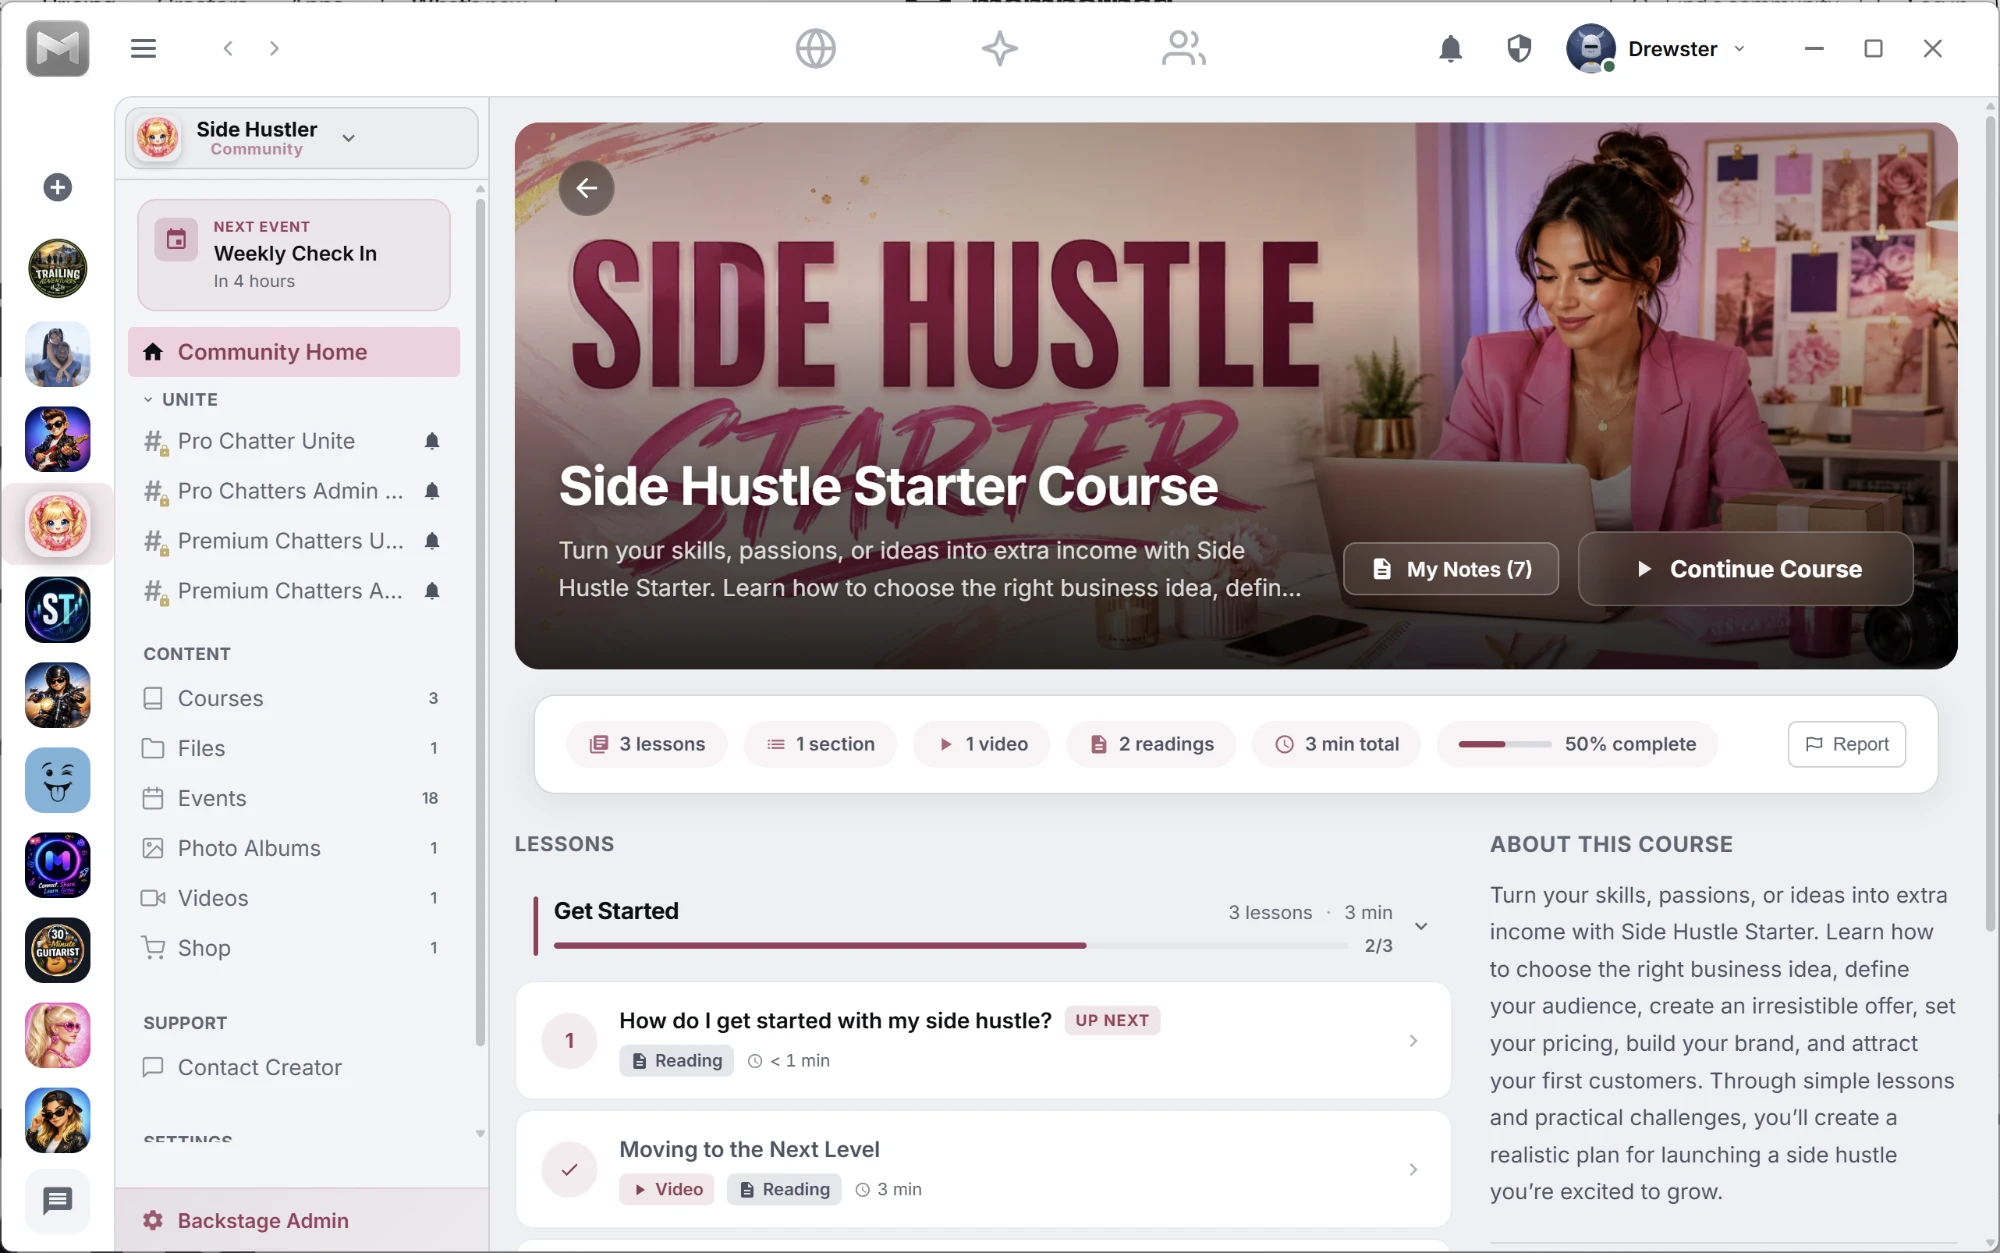Image resolution: width=2000 pixels, height=1253 pixels.
Task: Click the 3 lessons stat chip
Action: tap(647, 744)
